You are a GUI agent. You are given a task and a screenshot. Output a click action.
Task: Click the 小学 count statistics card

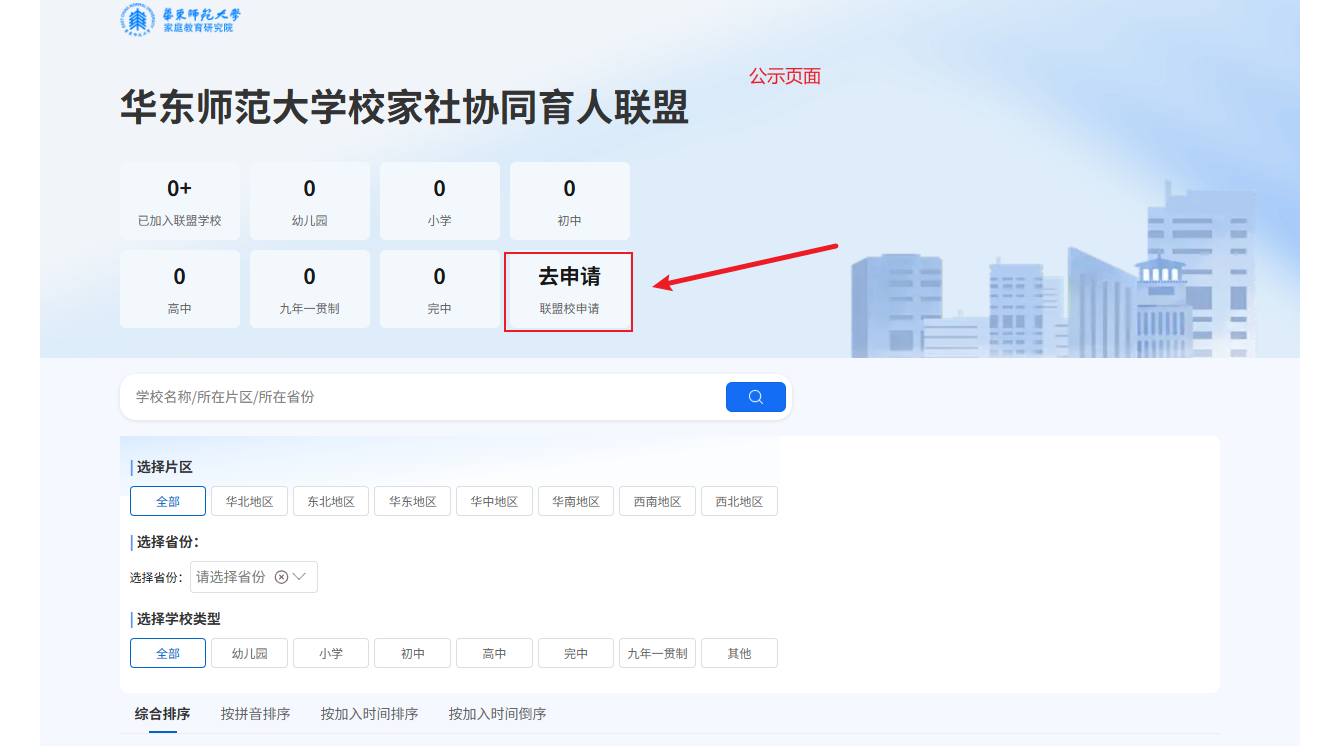pyautogui.click(x=439, y=201)
